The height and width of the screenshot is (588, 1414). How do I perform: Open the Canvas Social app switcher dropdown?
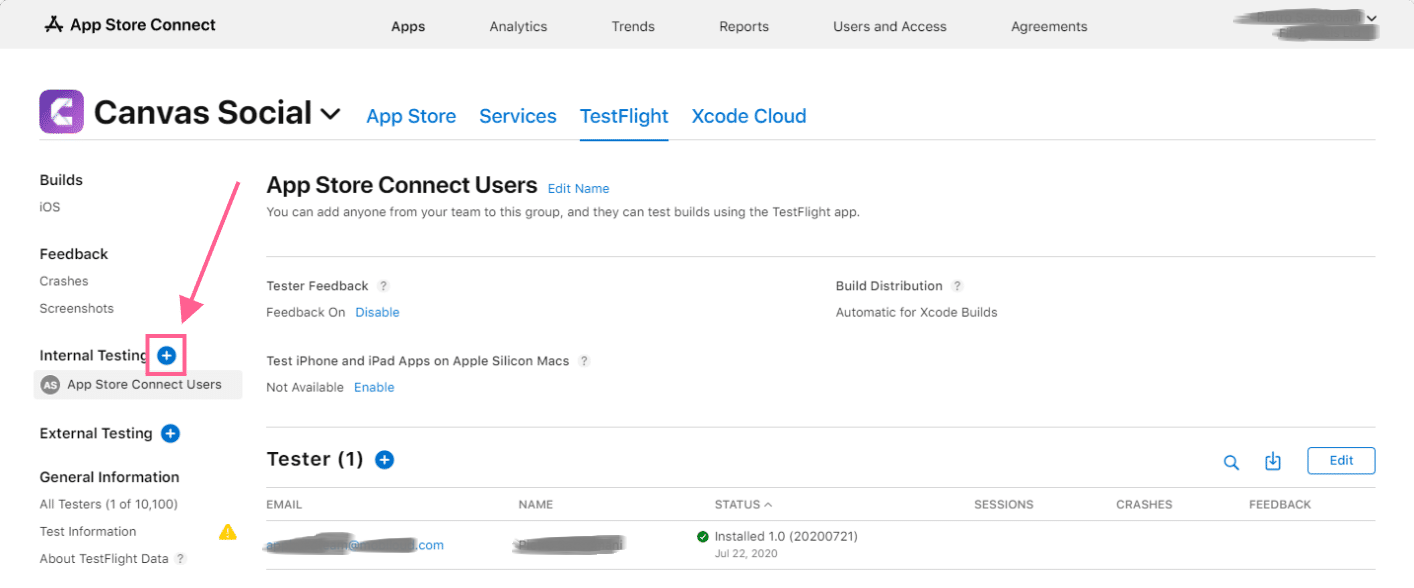click(x=330, y=113)
